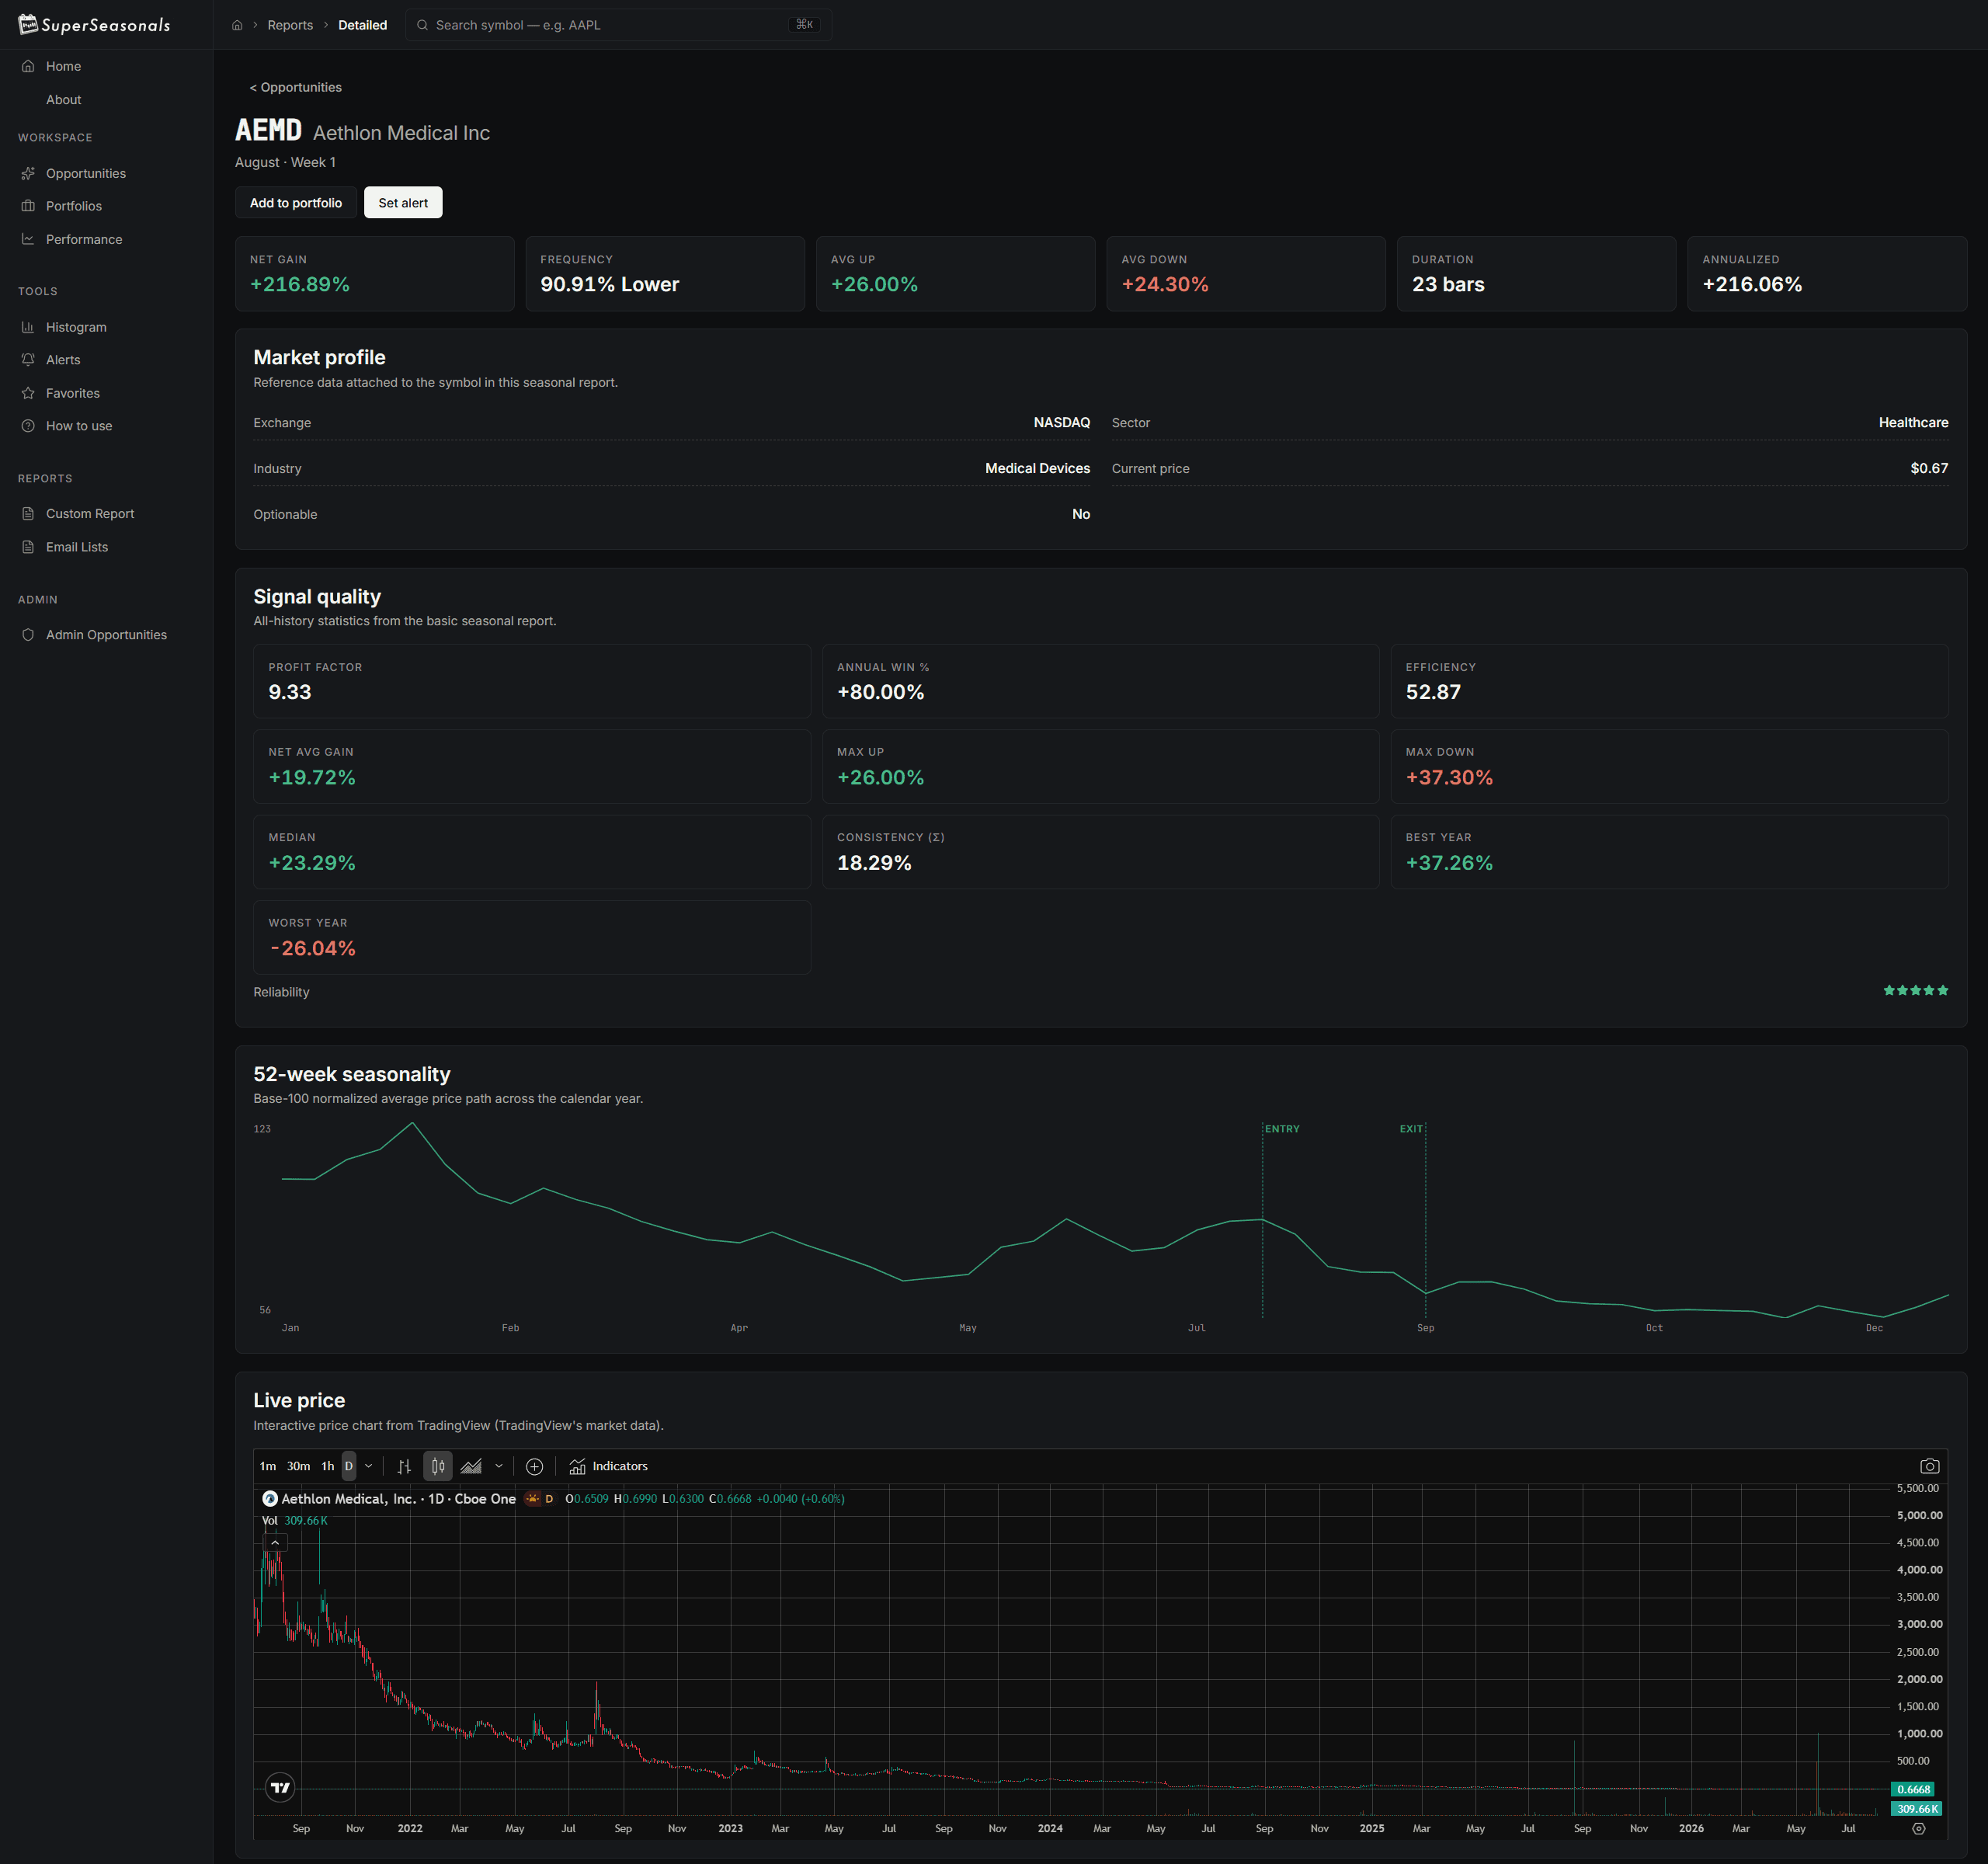Click the Annualized +216.06% value
The height and width of the screenshot is (1864, 1988).
point(1752,285)
